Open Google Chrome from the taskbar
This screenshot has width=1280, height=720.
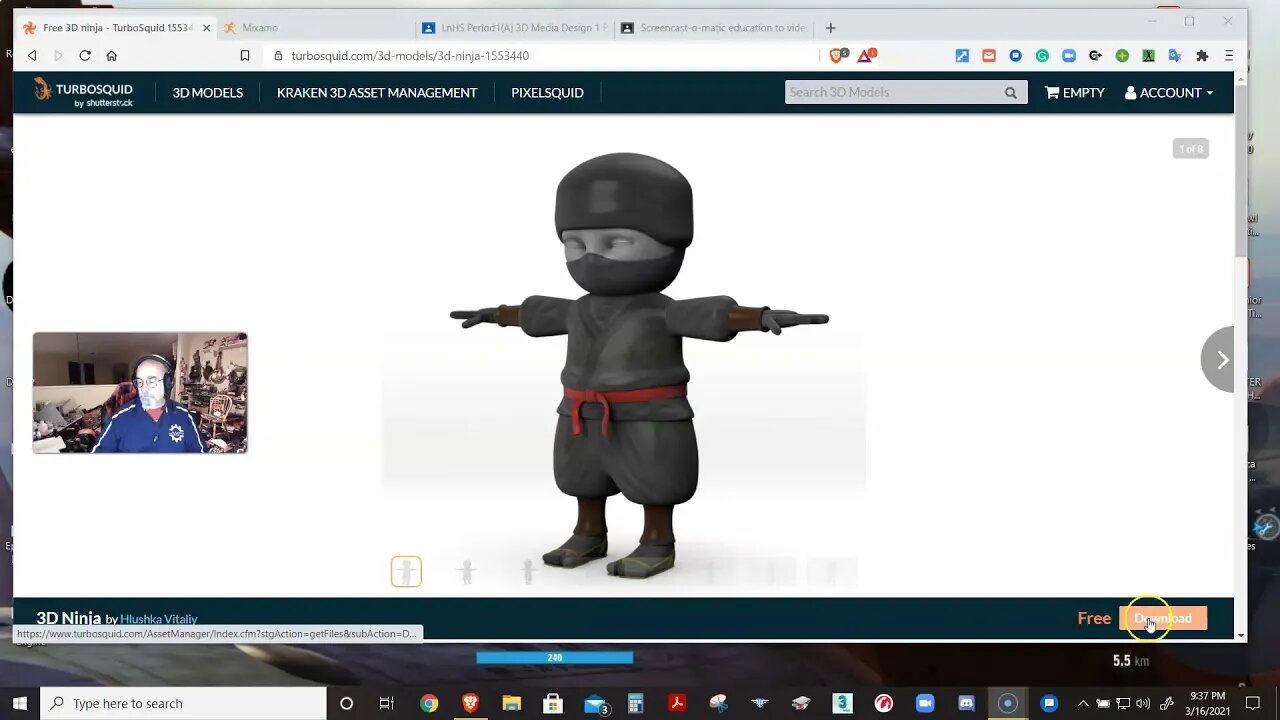tap(429, 703)
